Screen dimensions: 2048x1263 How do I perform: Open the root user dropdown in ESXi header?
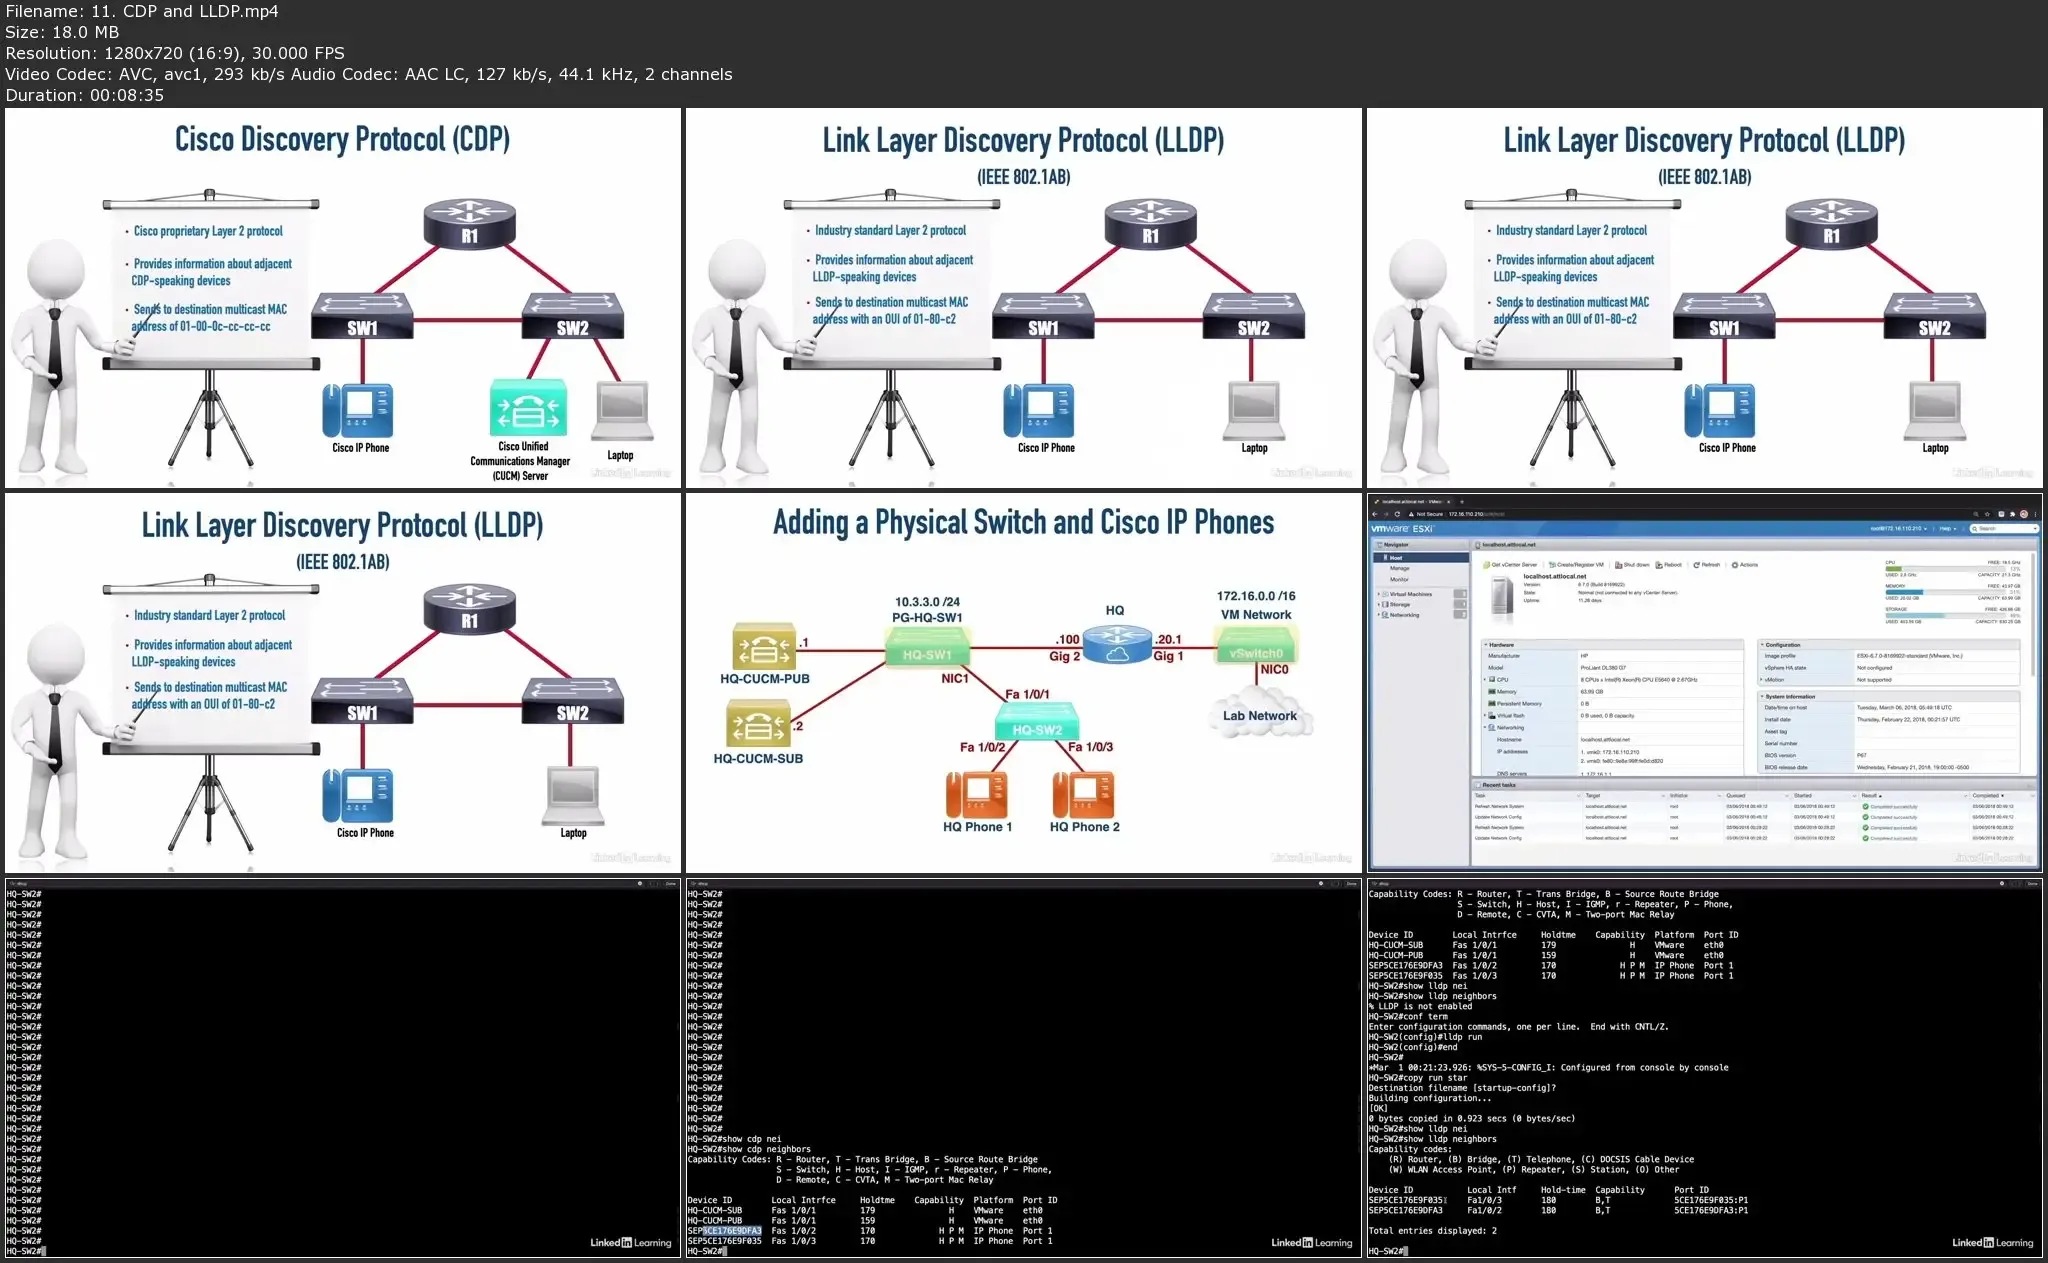pos(1899,528)
